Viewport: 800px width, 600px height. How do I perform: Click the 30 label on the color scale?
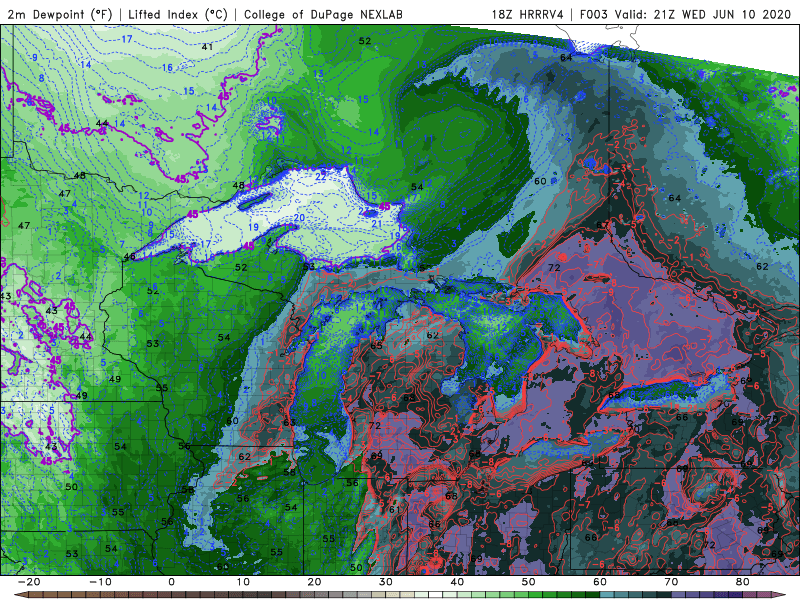coord(386,582)
